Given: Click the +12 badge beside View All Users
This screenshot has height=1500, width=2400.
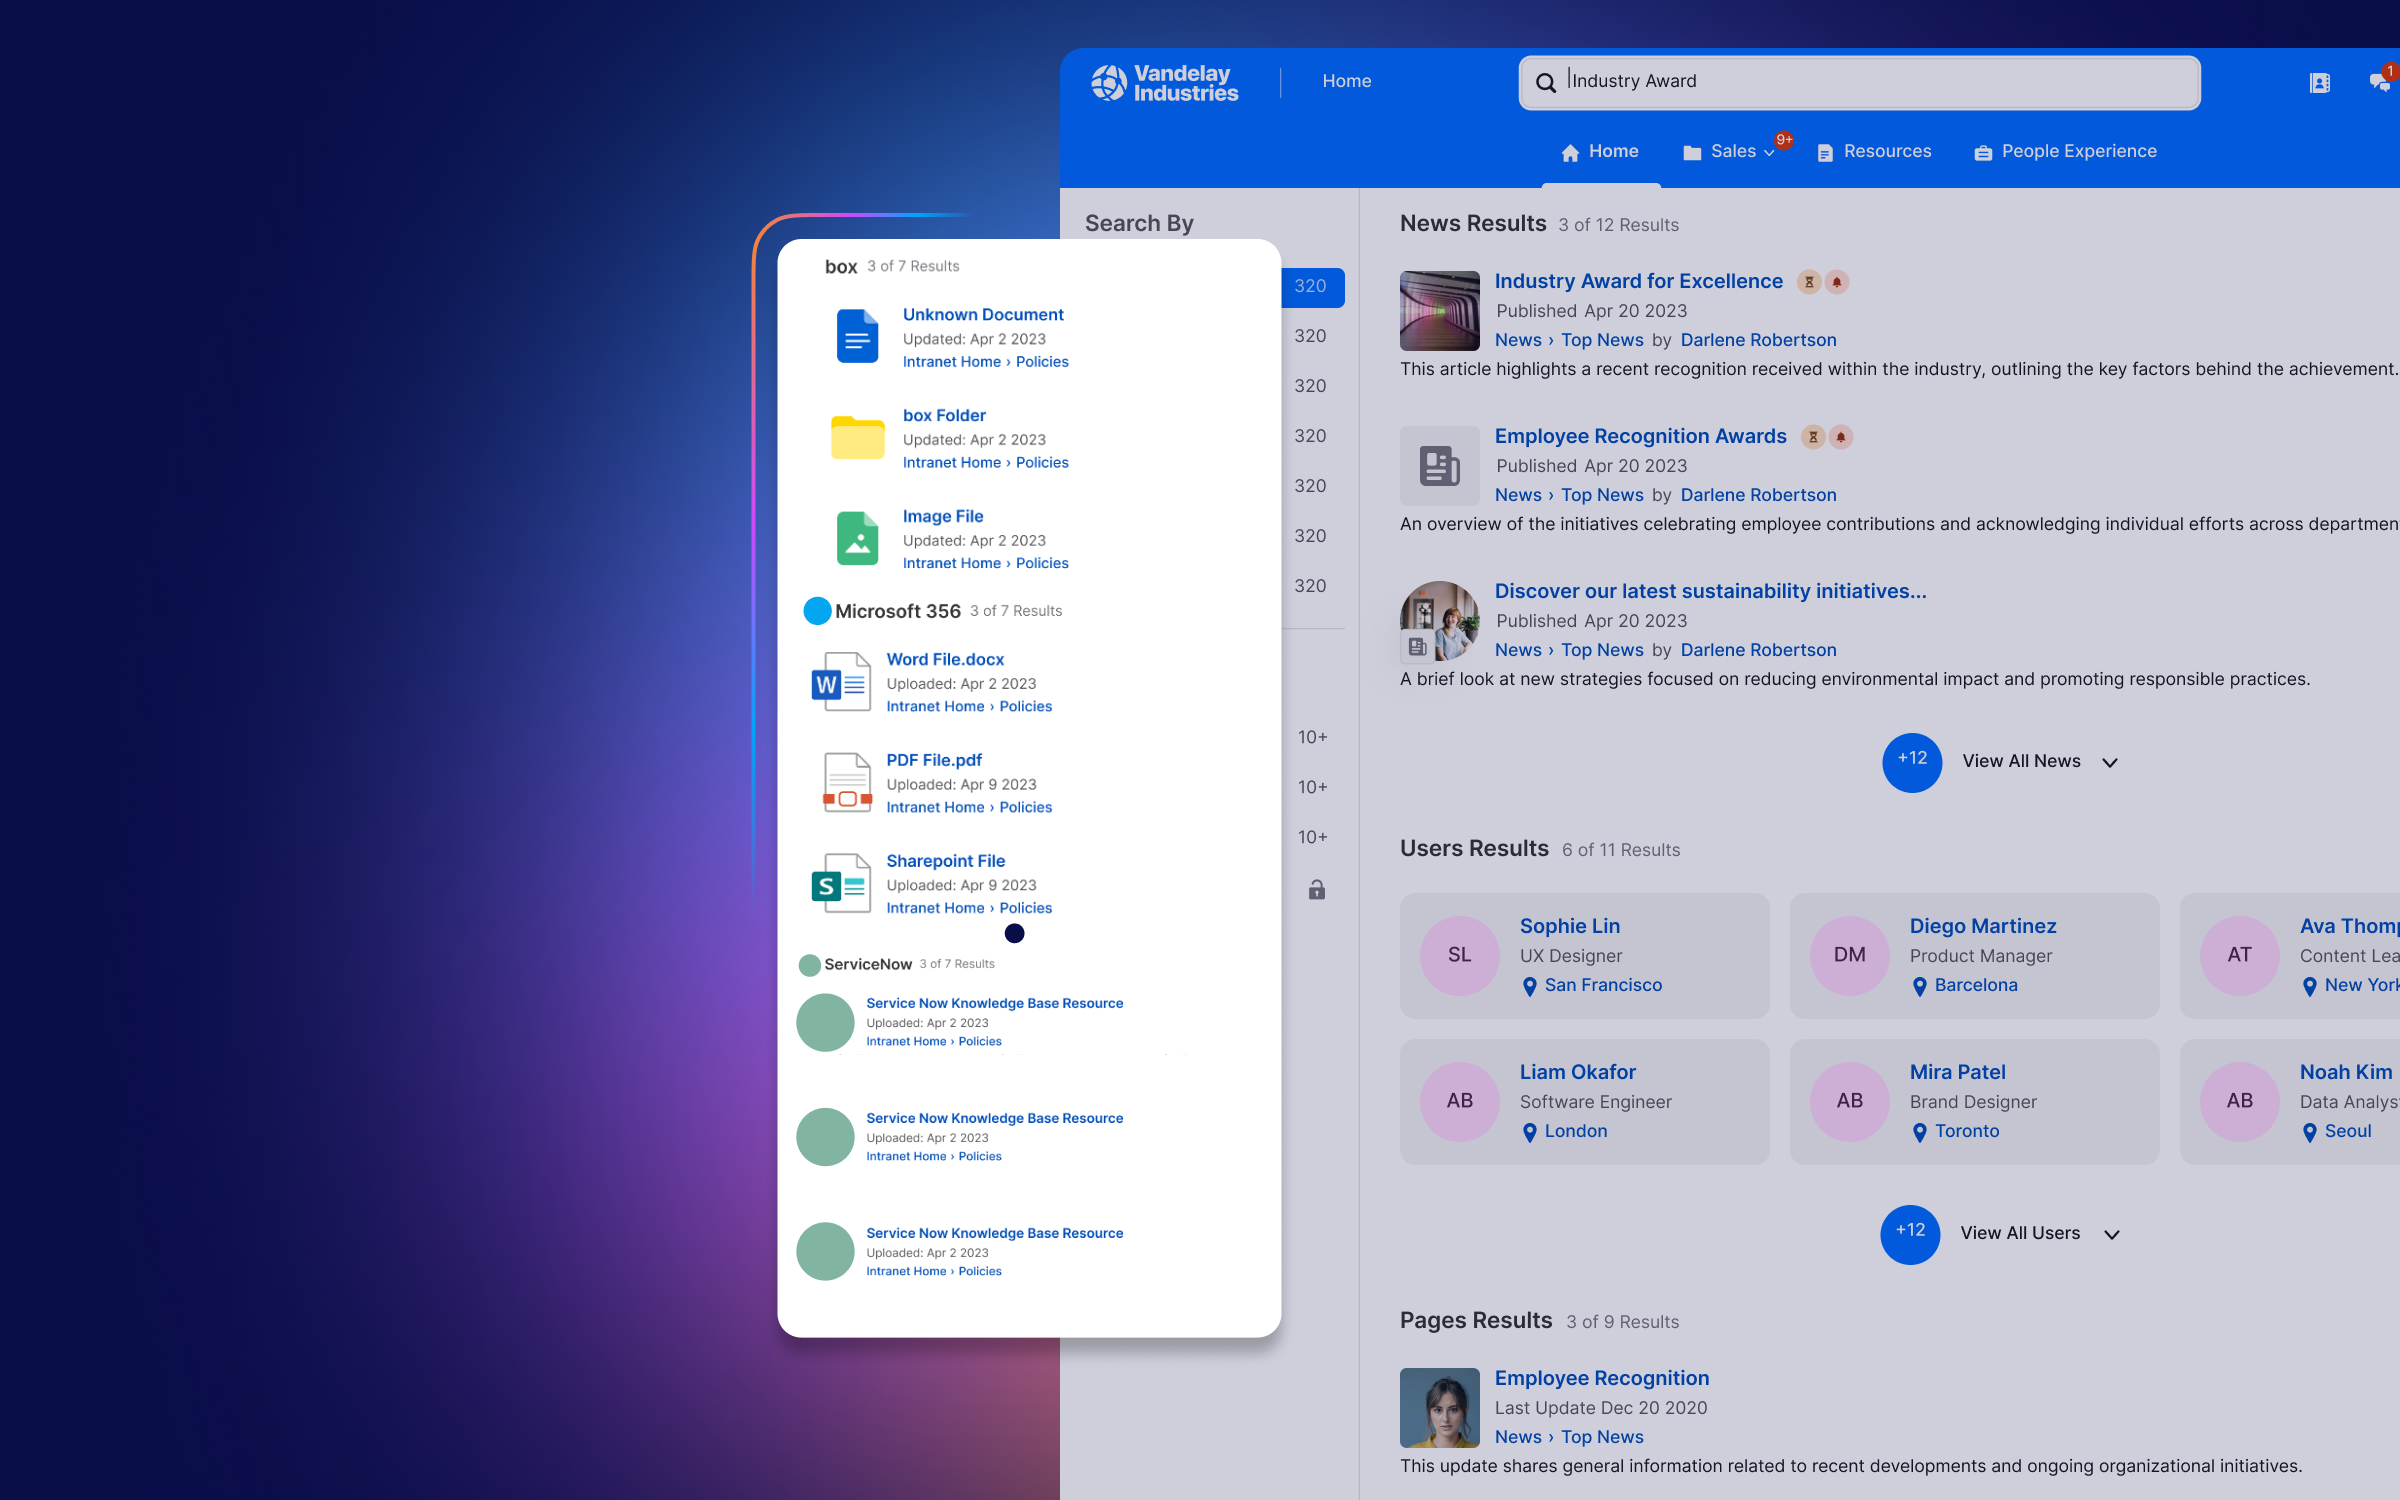Looking at the screenshot, I should pyautogui.click(x=1910, y=1235).
